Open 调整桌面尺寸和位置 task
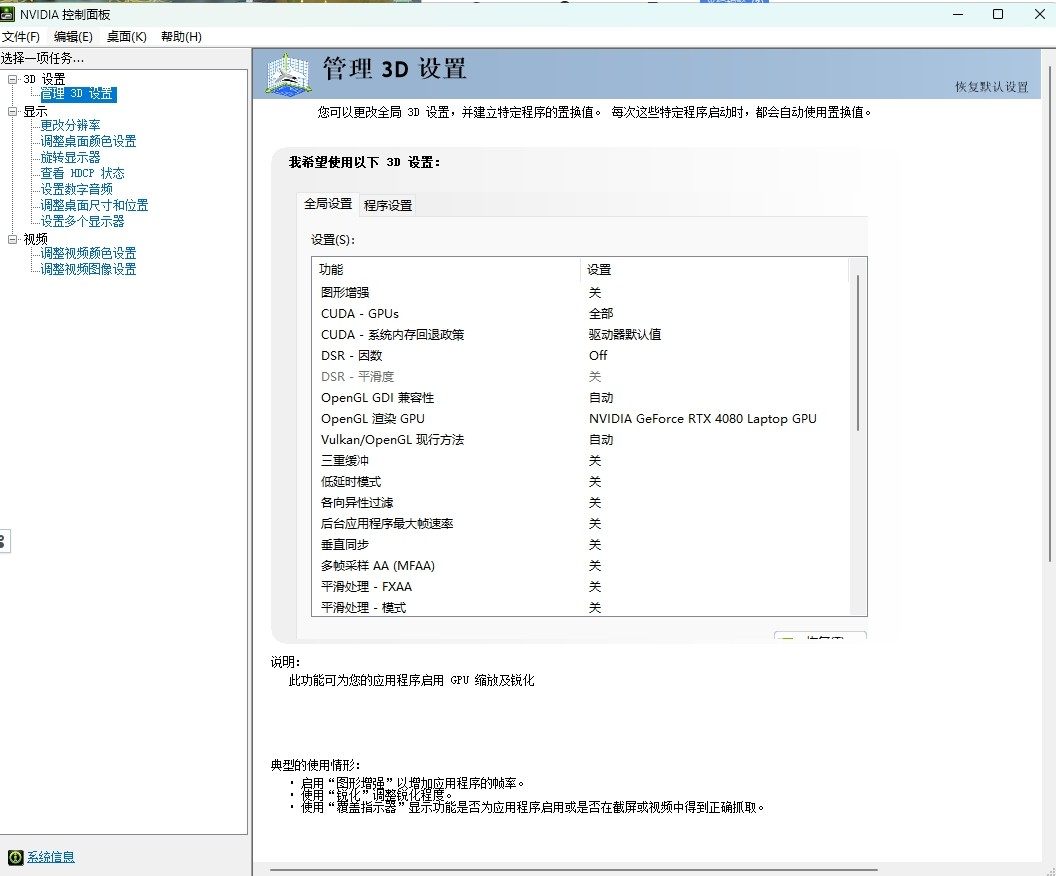Screen dimensions: 1056x876 pyautogui.click(x=94, y=205)
